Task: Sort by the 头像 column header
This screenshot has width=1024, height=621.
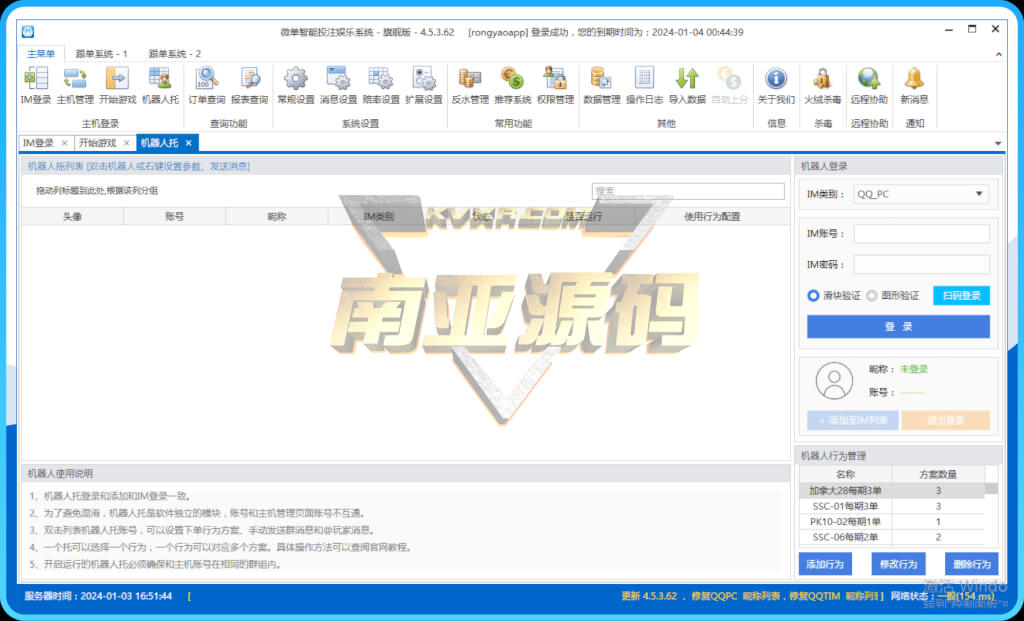Action: (72, 217)
